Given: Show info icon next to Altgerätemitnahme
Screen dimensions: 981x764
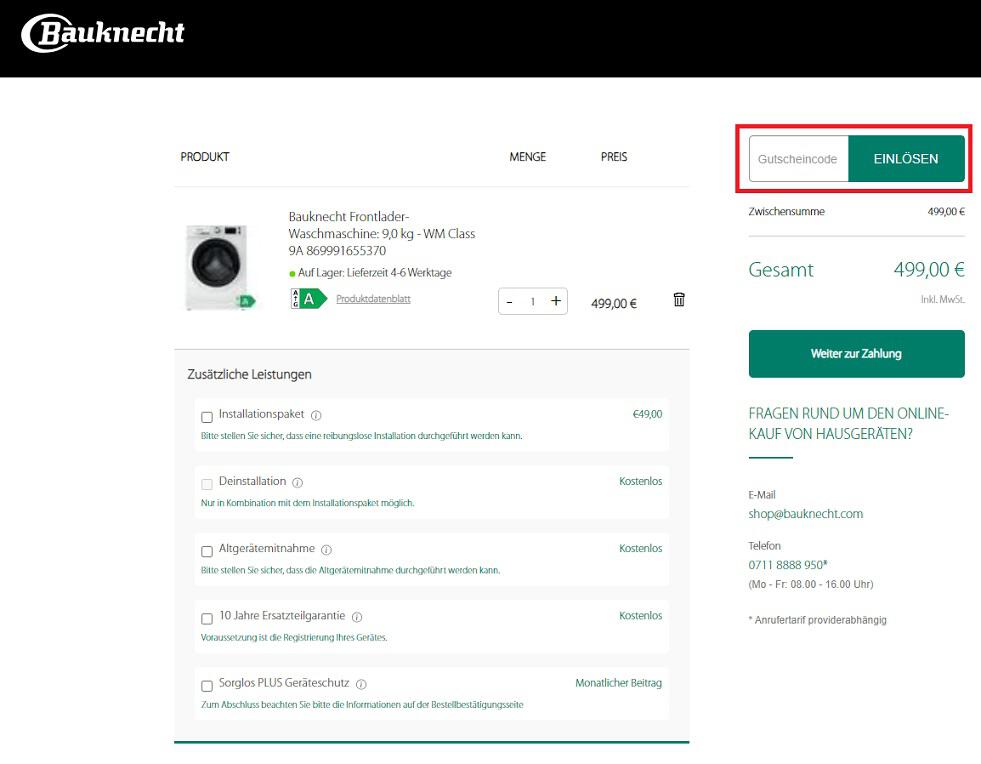Looking at the screenshot, I should (326, 550).
